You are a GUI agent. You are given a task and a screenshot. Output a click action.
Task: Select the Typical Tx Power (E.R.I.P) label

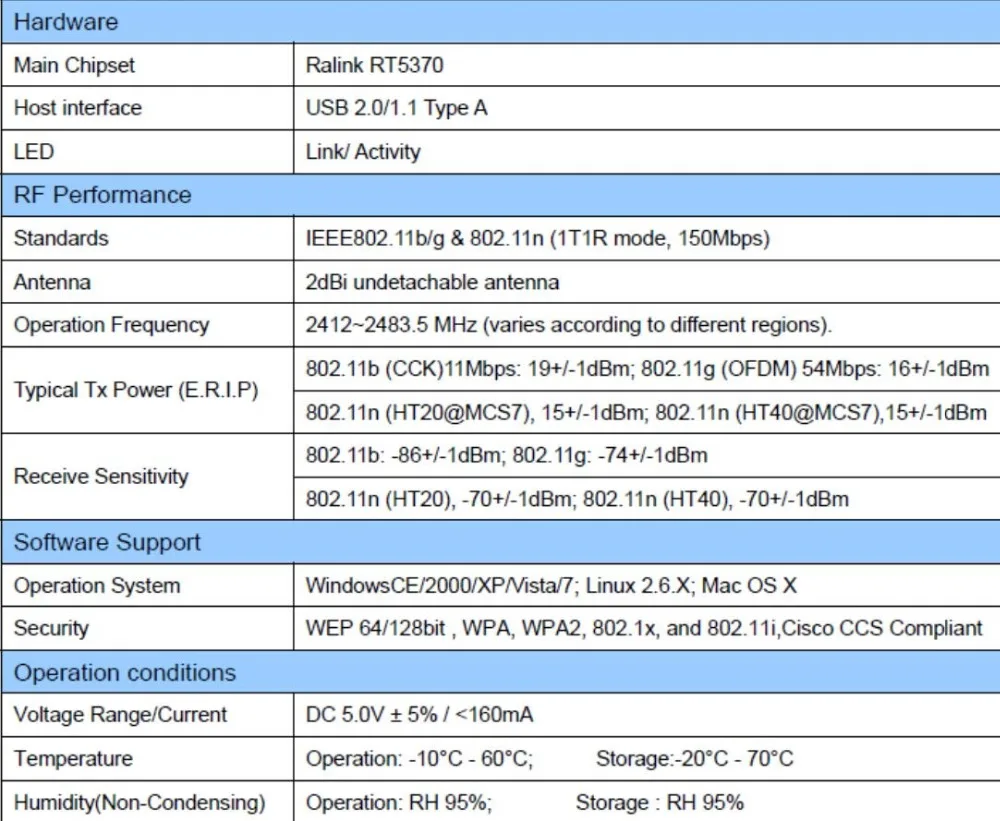[136, 390]
